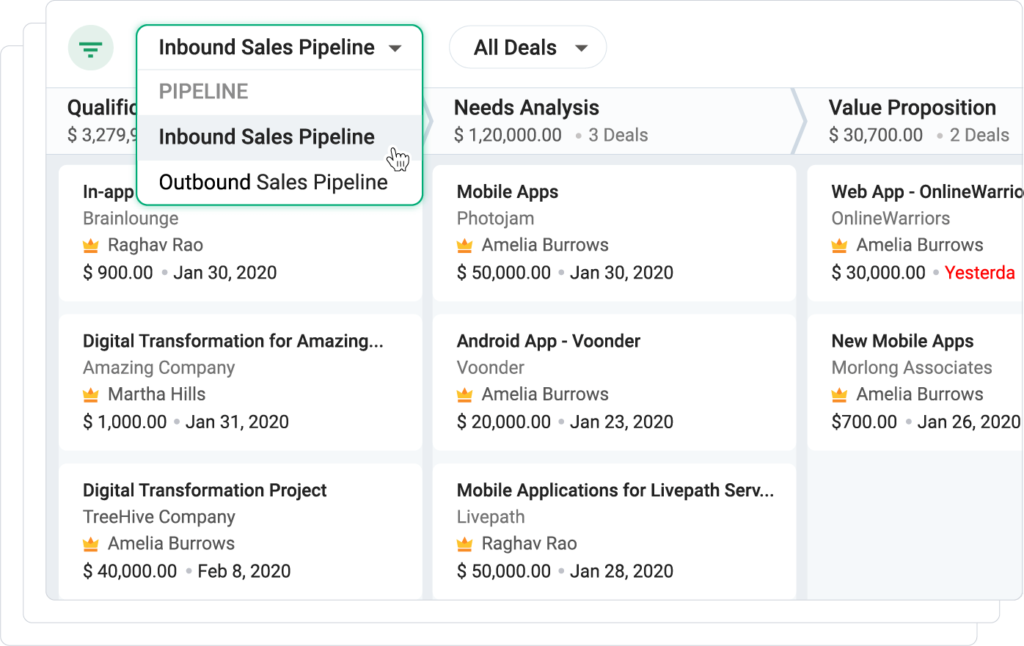Image resolution: width=1024 pixels, height=646 pixels.
Task: Click the crown icon beside Raghav Rao in Brainlounge card
Action: [91, 246]
